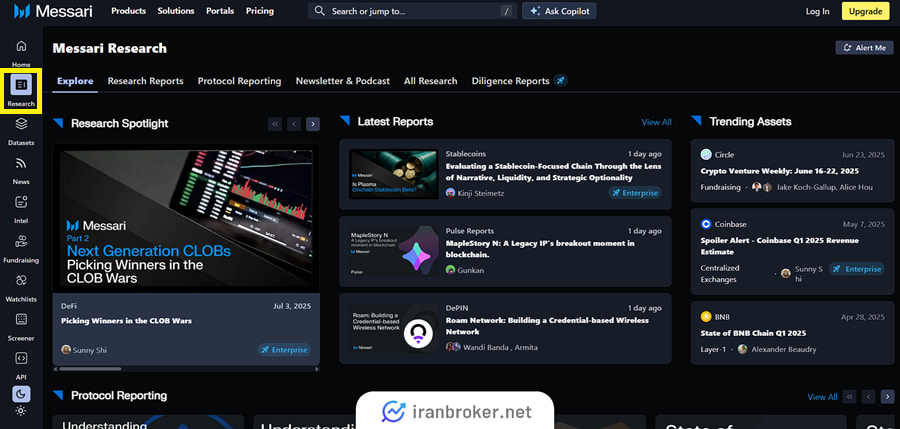The height and width of the screenshot is (429, 900).
Task: Open the Messari logo home link
Action: click(x=53, y=11)
